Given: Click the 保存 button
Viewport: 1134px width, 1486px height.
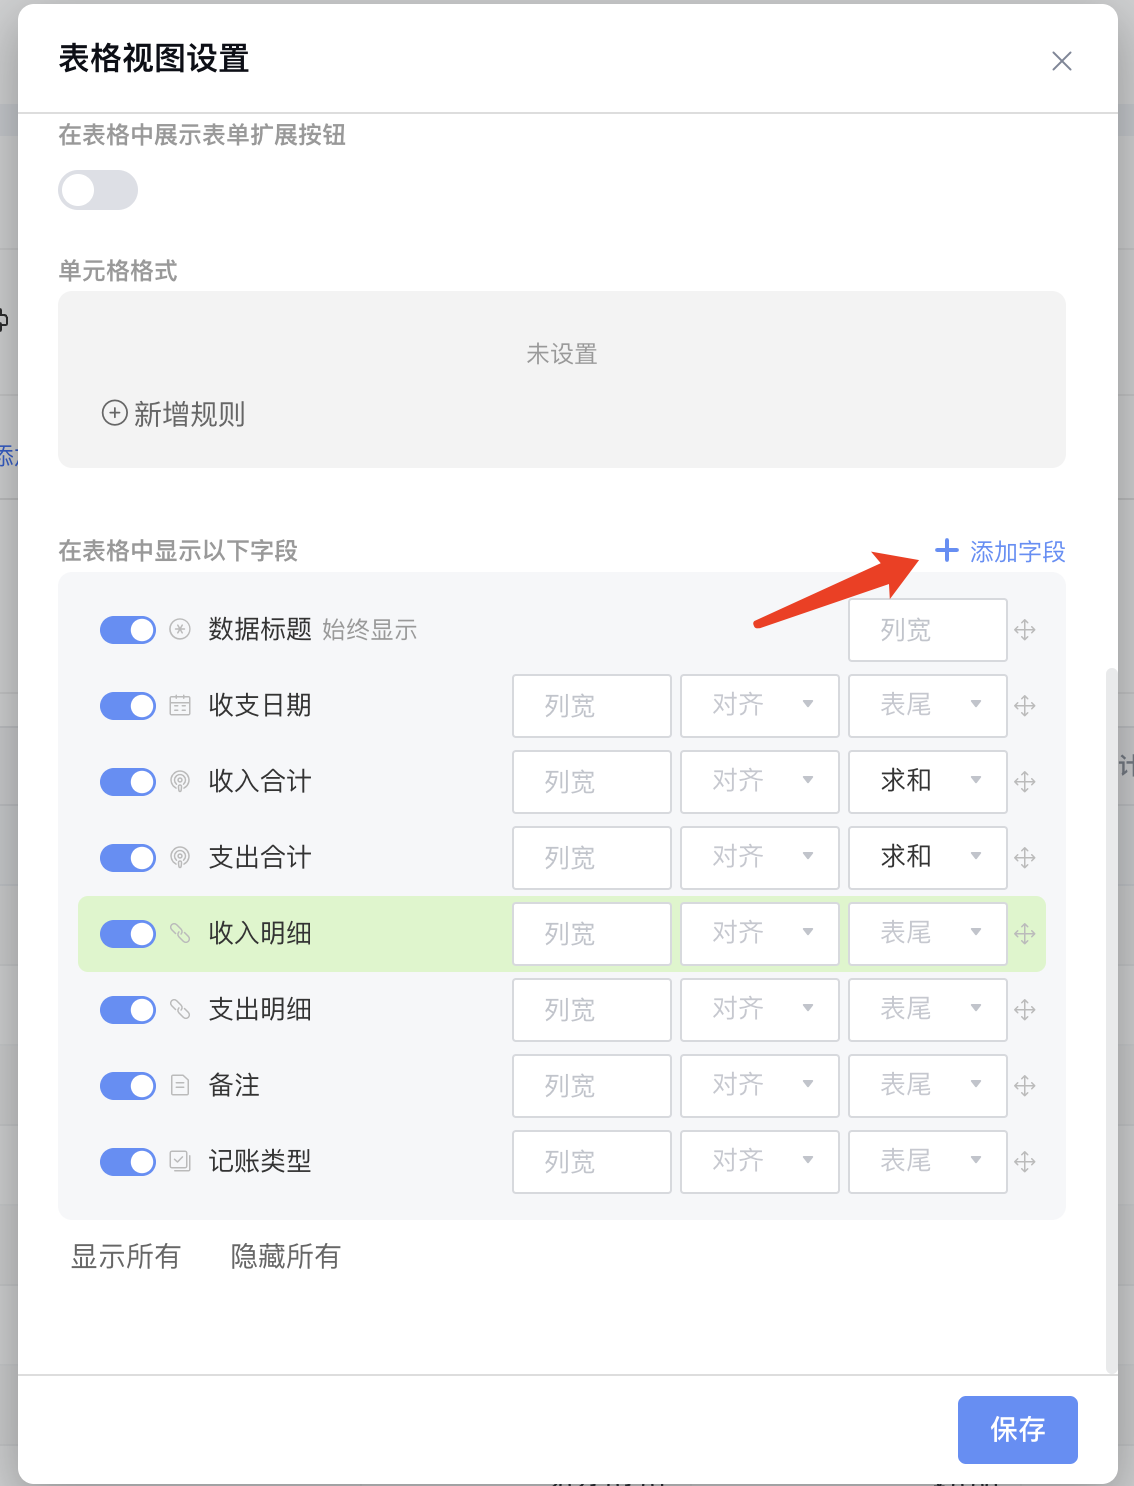Looking at the screenshot, I should click(x=1018, y=1430).
